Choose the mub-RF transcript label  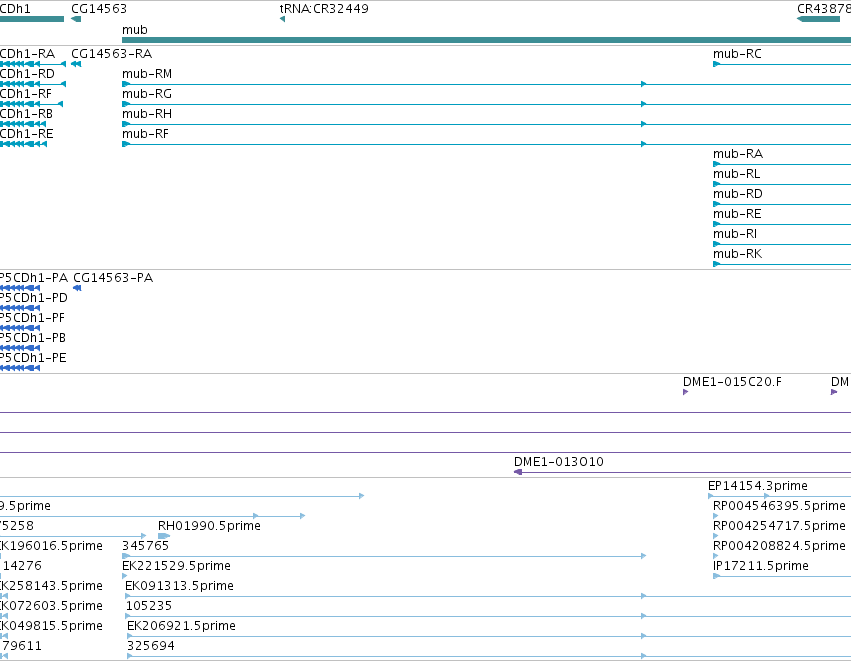pos(145,134)
